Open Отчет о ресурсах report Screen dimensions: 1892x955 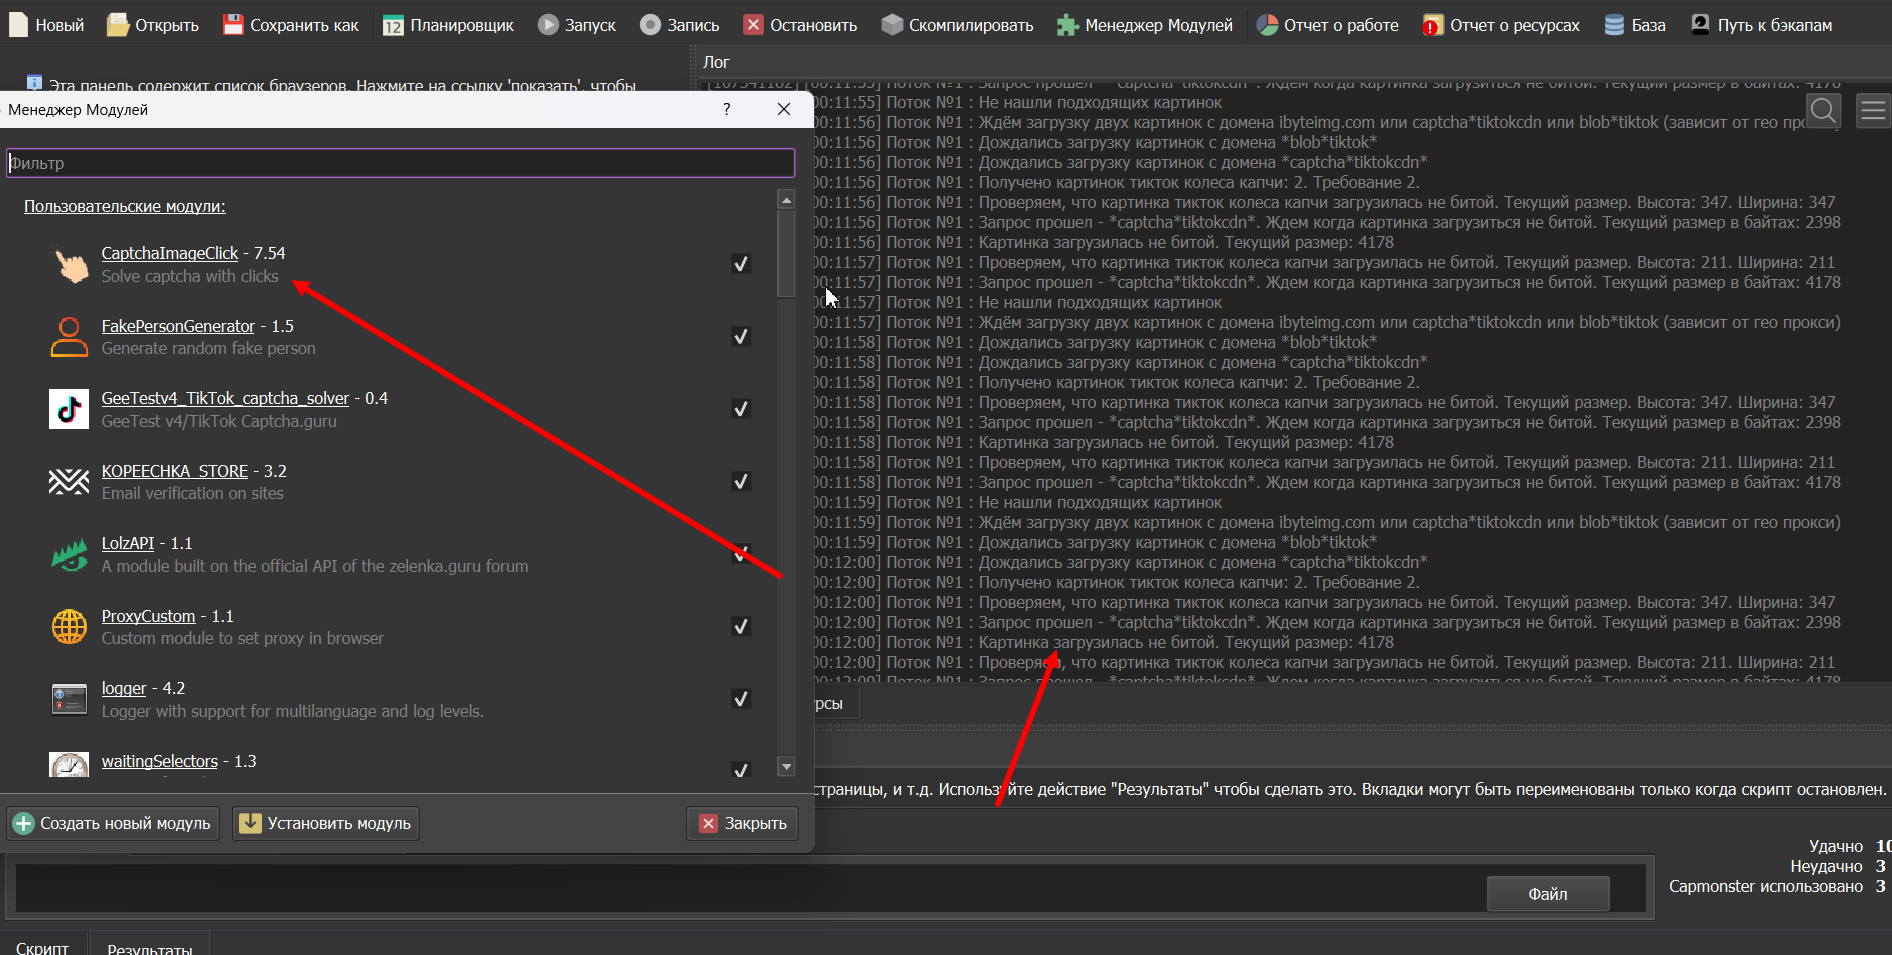click(x=1501, y=25)
